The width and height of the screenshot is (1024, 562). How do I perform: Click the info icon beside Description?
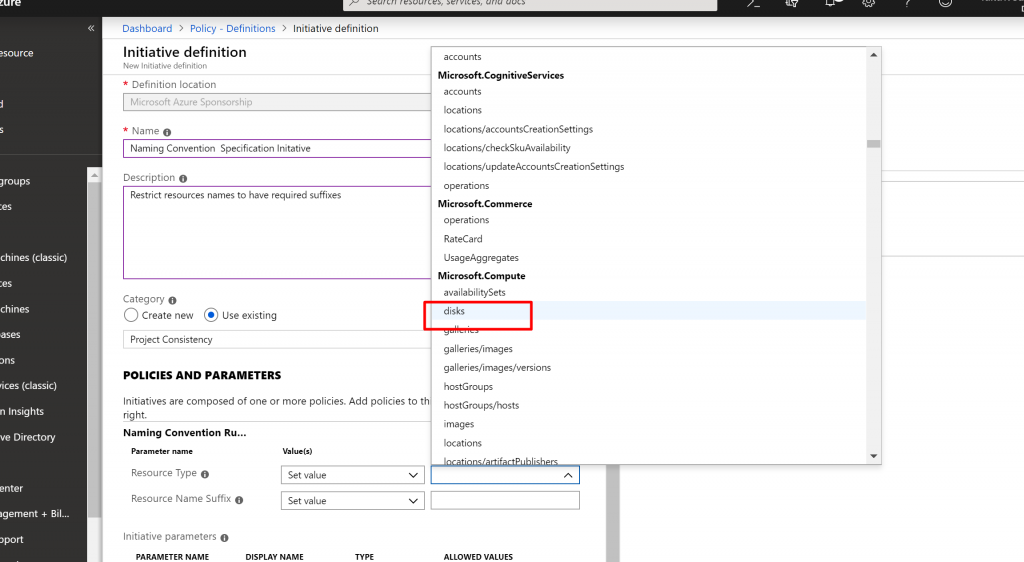(x=183, y=178)
